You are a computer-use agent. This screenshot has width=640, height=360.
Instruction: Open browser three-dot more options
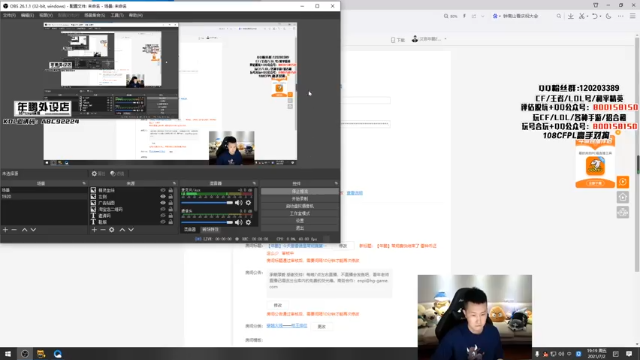point(620,16)
